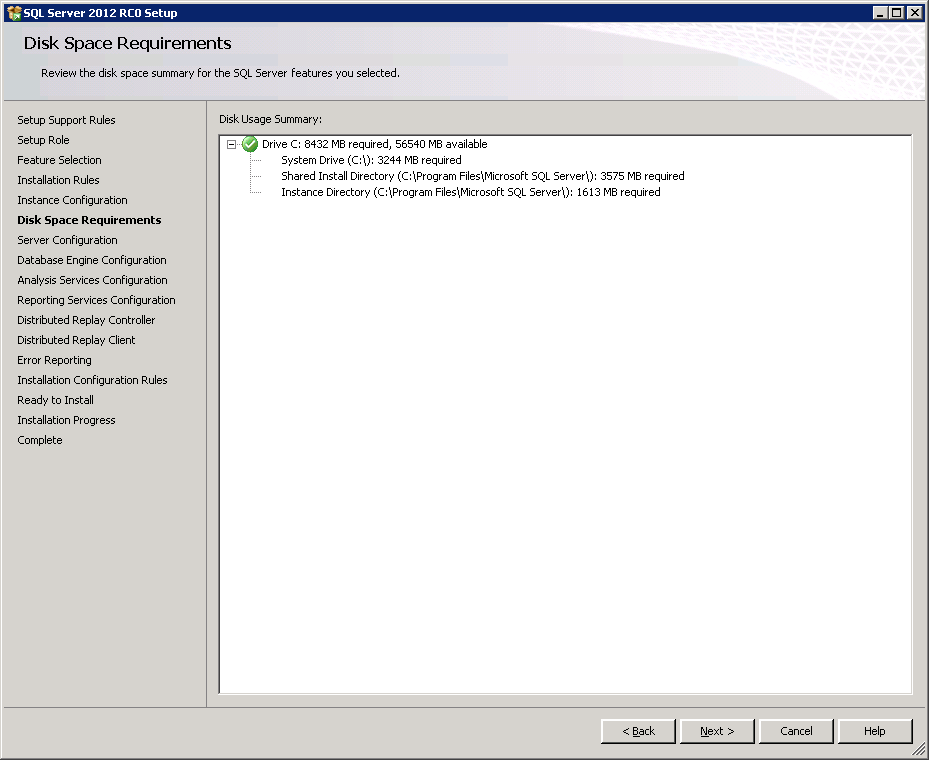Click Ready to Install in the sidebar
929x760 pixels.
tap(55, 400)
